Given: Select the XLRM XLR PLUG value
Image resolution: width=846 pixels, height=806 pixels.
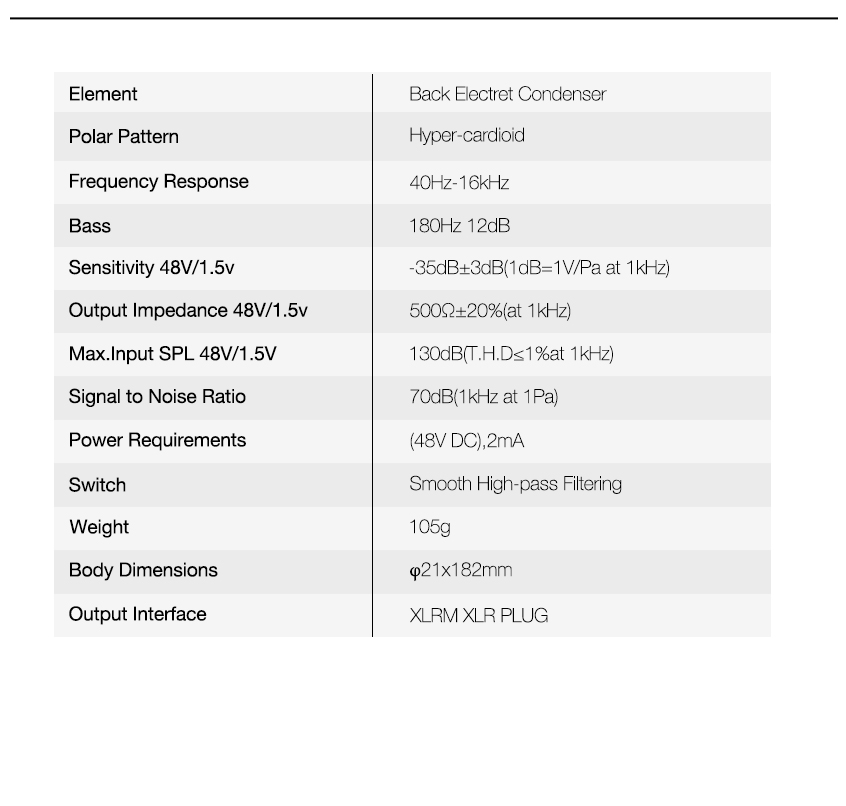Looking at the screenshot, I should [x=479, y=616].
